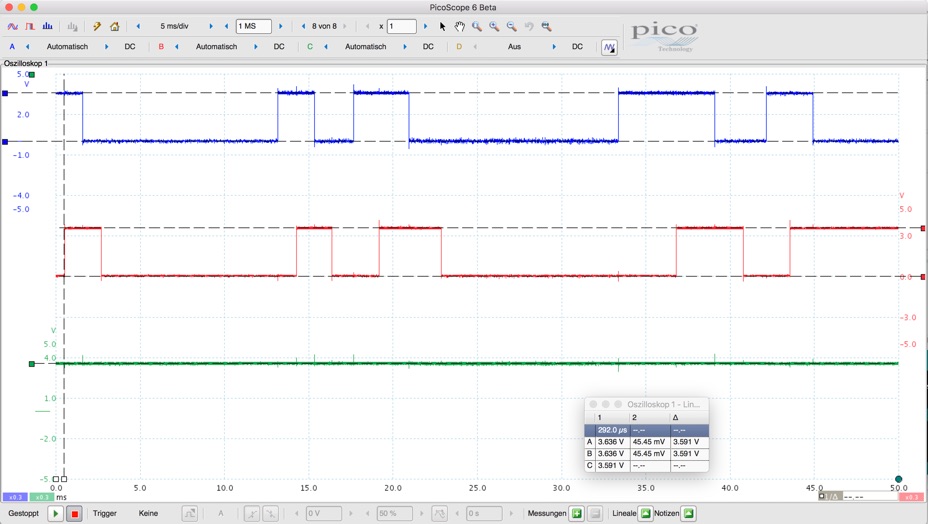Open channel A settings
Screen dimensions: 928x524
point(12,47)
